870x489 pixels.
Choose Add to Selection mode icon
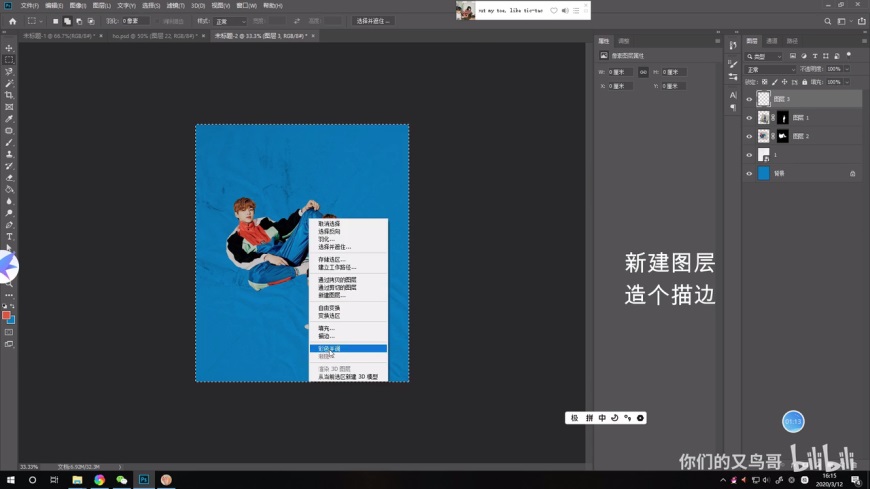[x=67, y=21]
